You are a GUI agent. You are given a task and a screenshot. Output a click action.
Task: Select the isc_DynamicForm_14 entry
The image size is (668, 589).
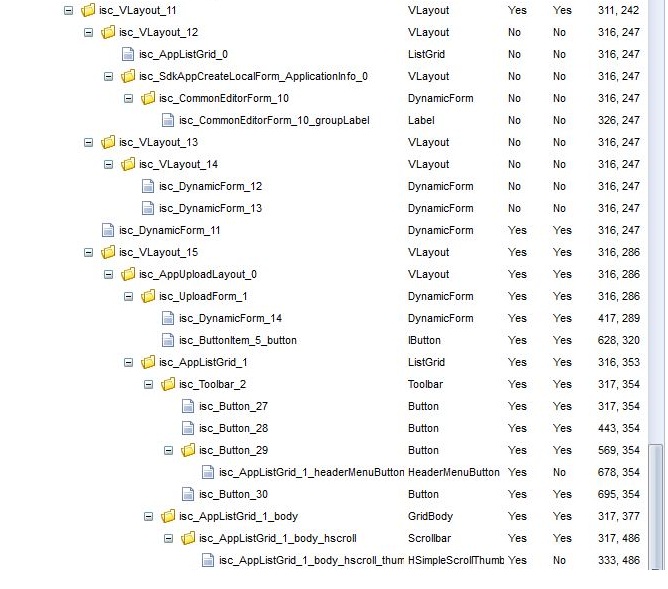coord(230,318)
